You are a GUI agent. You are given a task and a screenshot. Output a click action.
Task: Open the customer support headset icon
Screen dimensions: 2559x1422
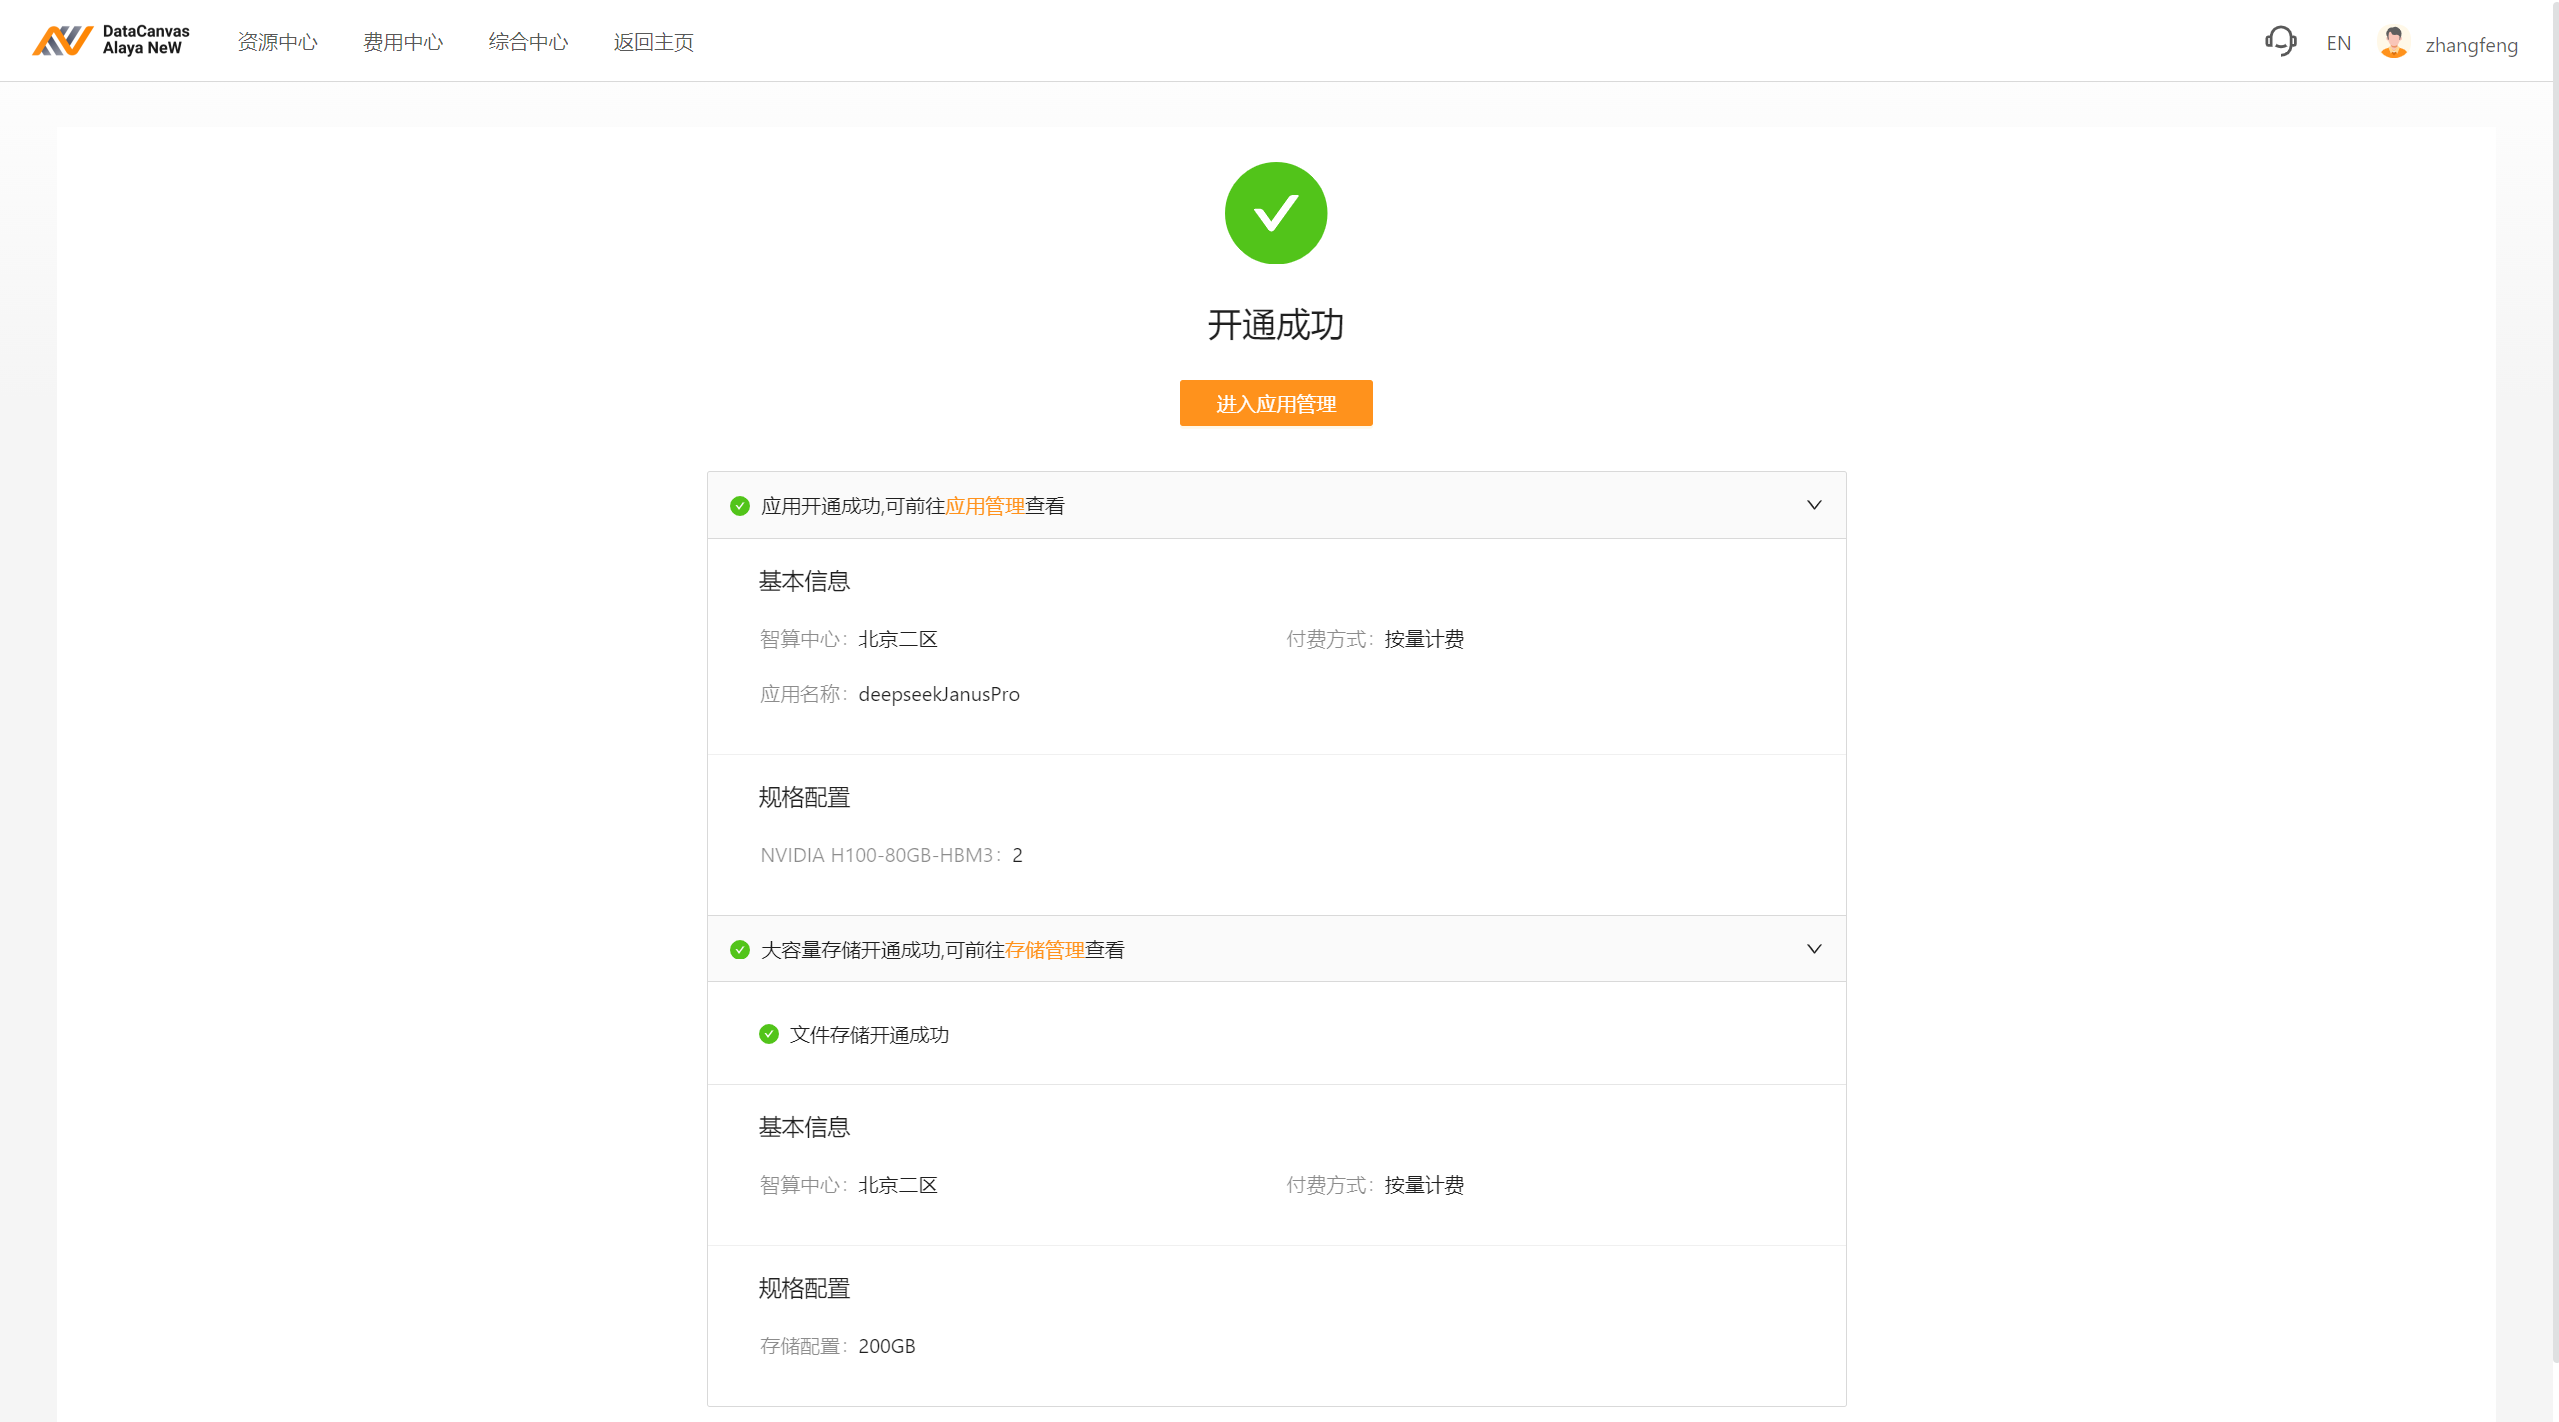pos(2280,42)
